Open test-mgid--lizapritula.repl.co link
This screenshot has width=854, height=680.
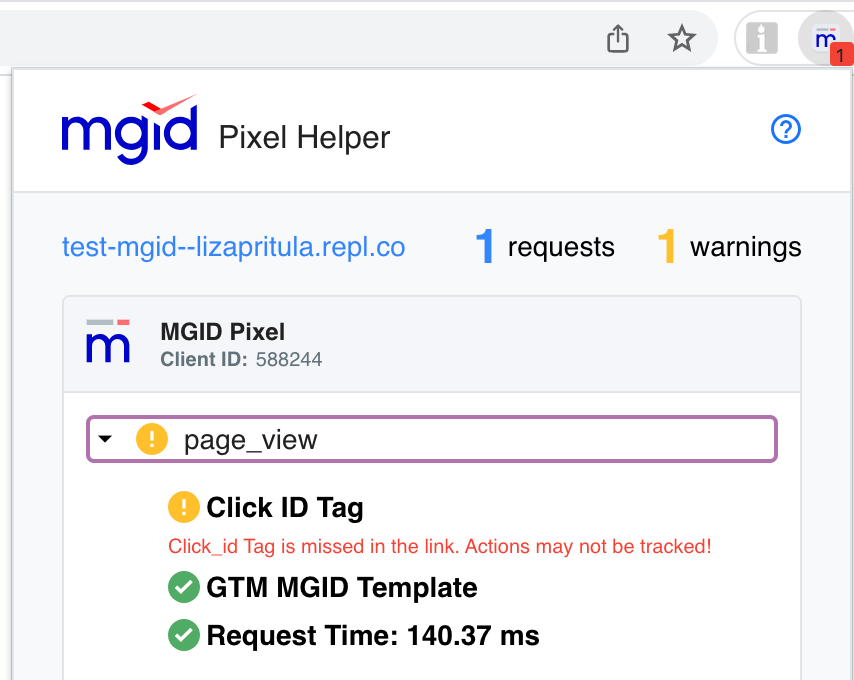(232, 247)
